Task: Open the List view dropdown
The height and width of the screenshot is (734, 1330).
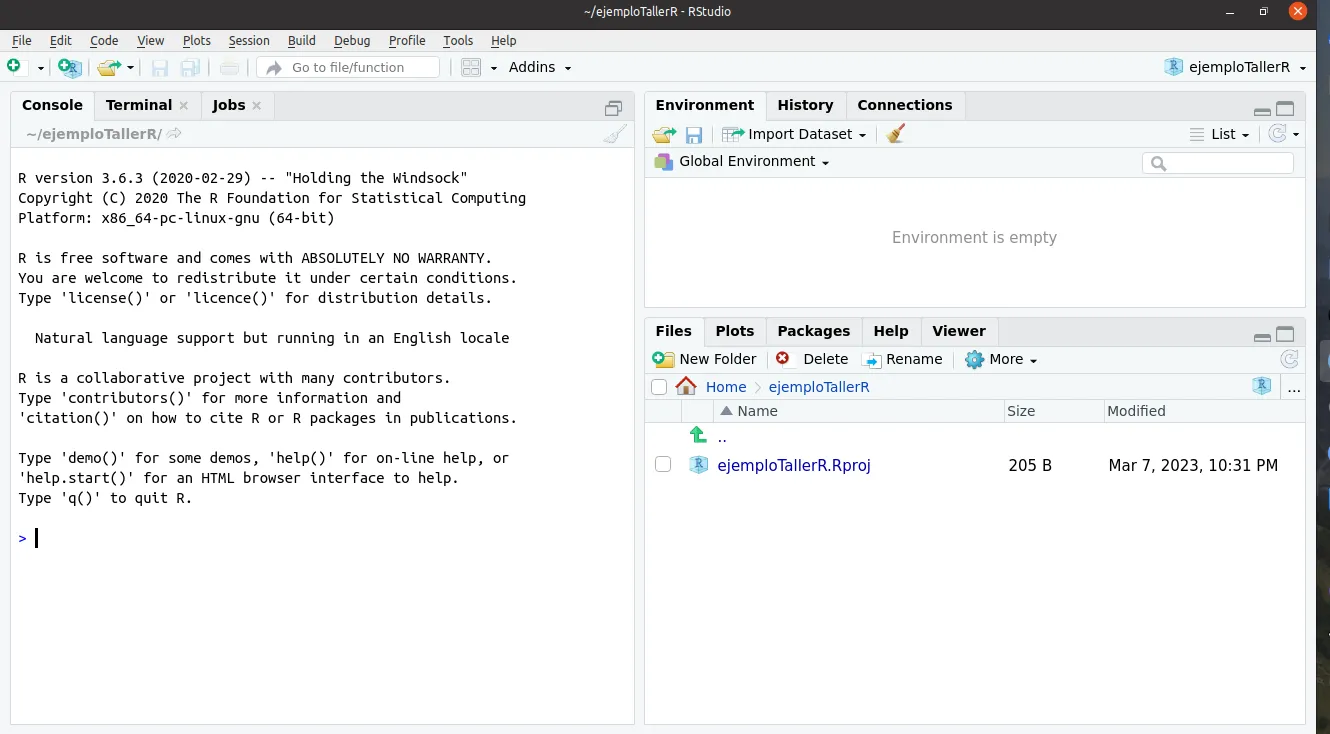Action: 1220,134
